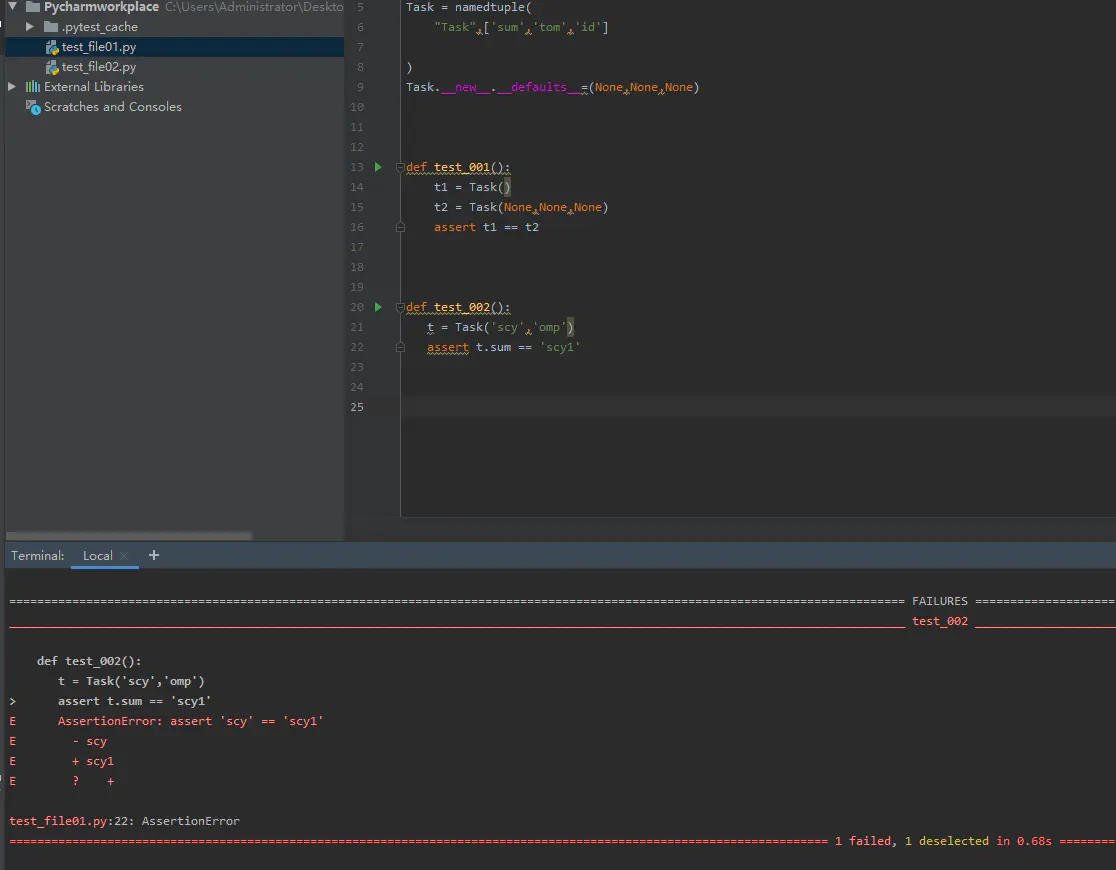Click 't2 = Task(None,None,None)' on line 15
Viewport: 1116px width, 870px height.
point(521,207)
